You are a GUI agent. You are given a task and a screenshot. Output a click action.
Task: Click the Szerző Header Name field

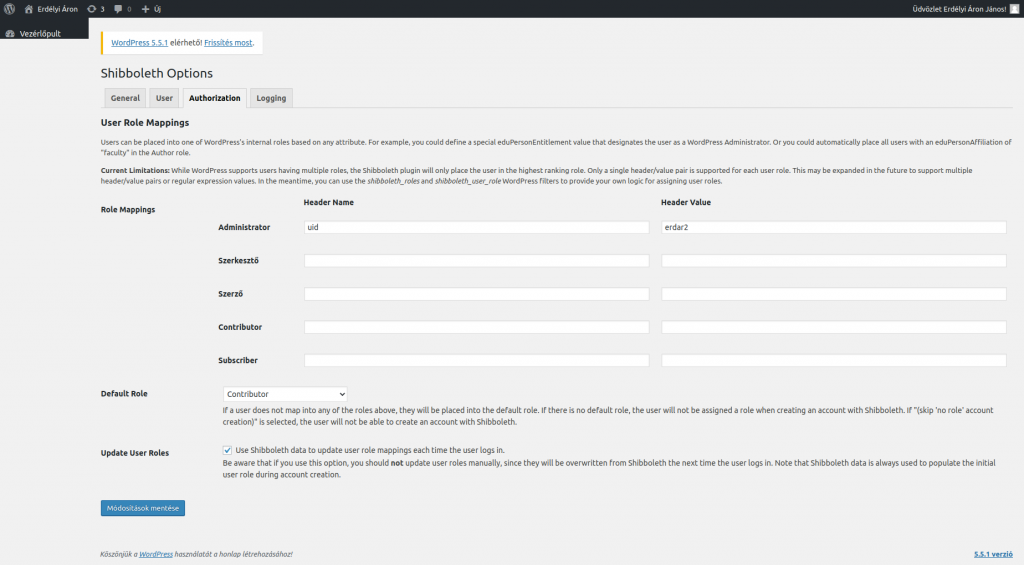[x=477, y=294]
